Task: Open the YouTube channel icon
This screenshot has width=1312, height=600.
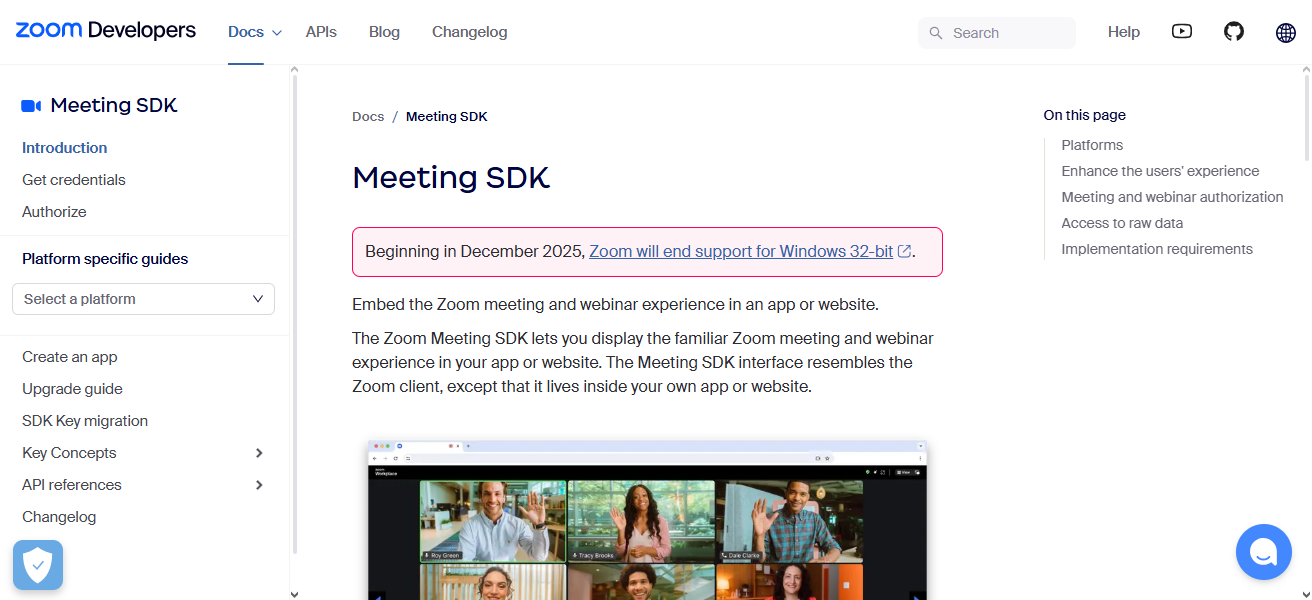Action: 1181,31
